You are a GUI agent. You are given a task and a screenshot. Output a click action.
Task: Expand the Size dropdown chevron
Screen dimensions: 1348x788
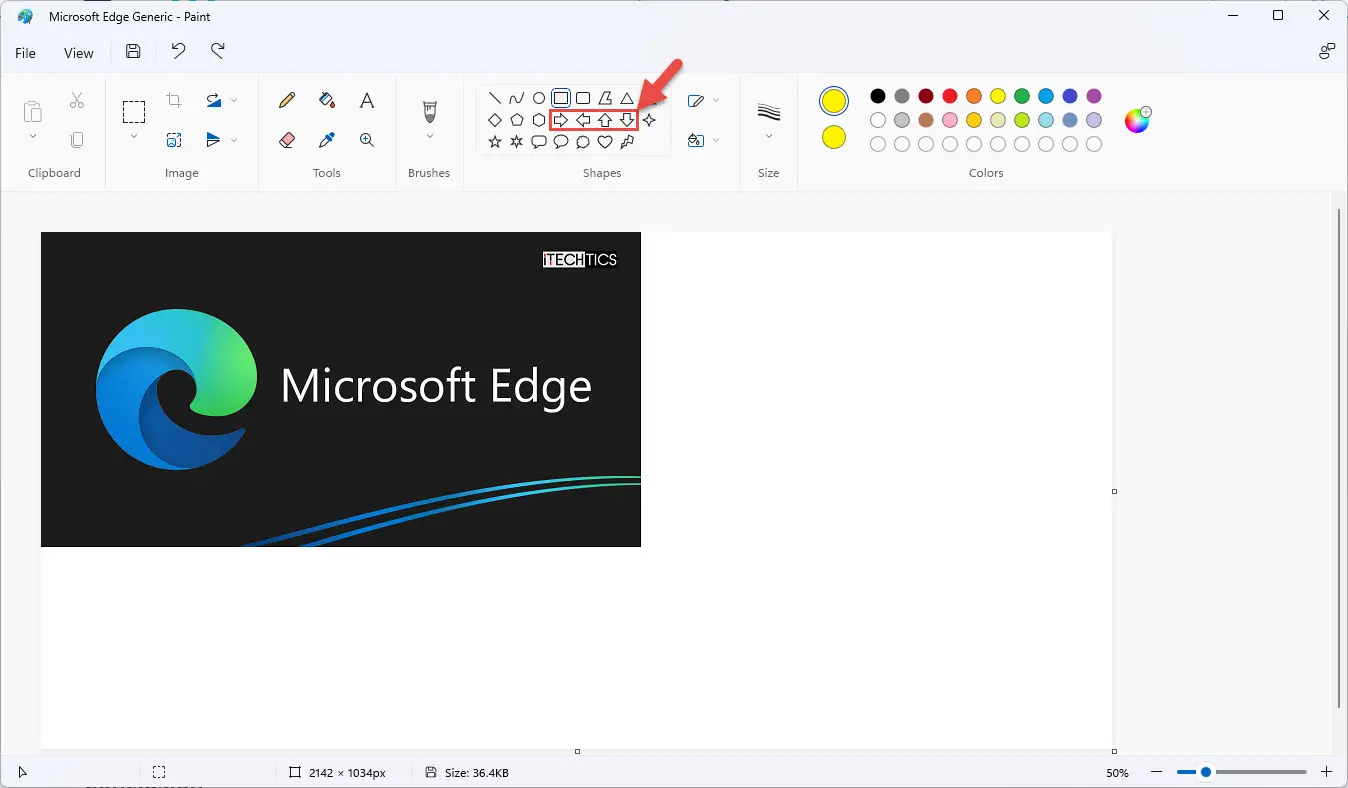(x=768, y=137)
